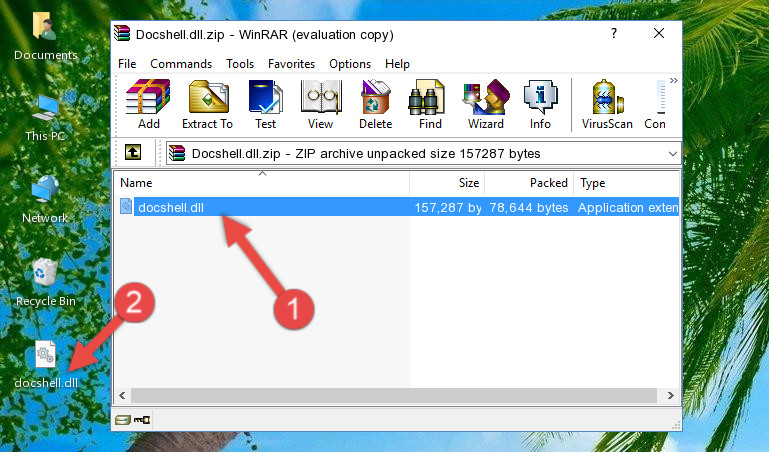769x452 pixels.
Task: Click the drive icon in status bar
Action: (x=123, y=420)
